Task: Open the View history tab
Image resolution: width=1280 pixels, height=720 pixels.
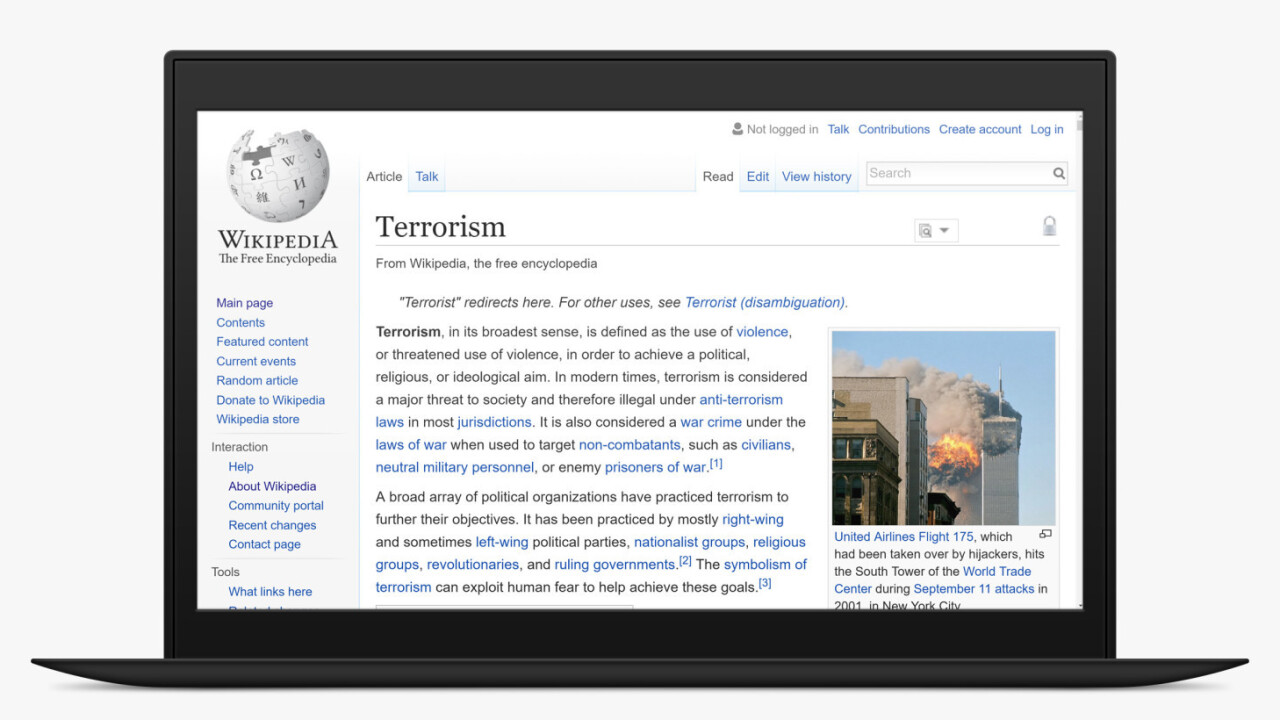Action: 816,177
